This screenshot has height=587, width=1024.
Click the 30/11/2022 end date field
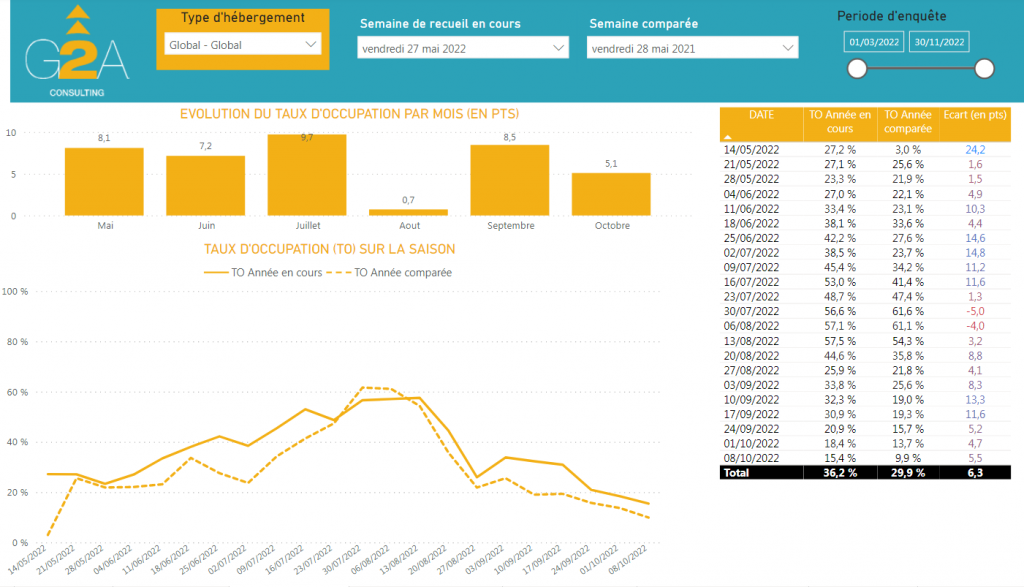940,42
